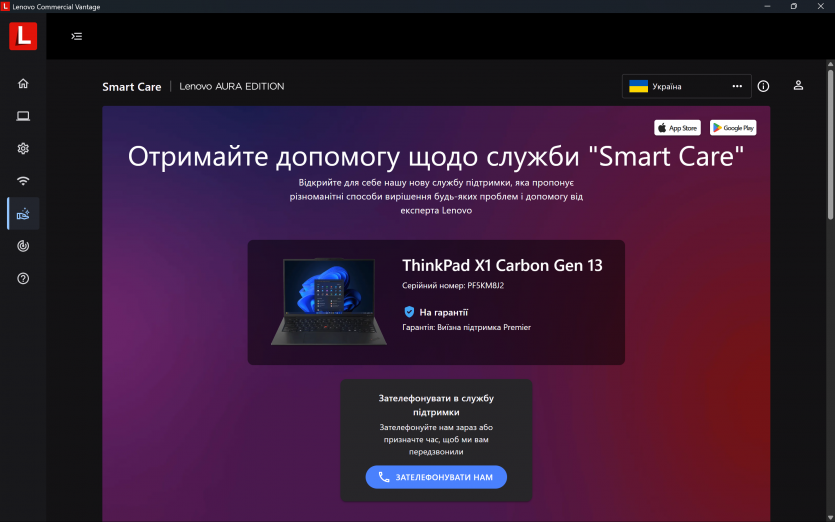The width and height of the screenshot is (835, 522).
Task: Open the Україна country dropdown
Action: pos(686,86)
